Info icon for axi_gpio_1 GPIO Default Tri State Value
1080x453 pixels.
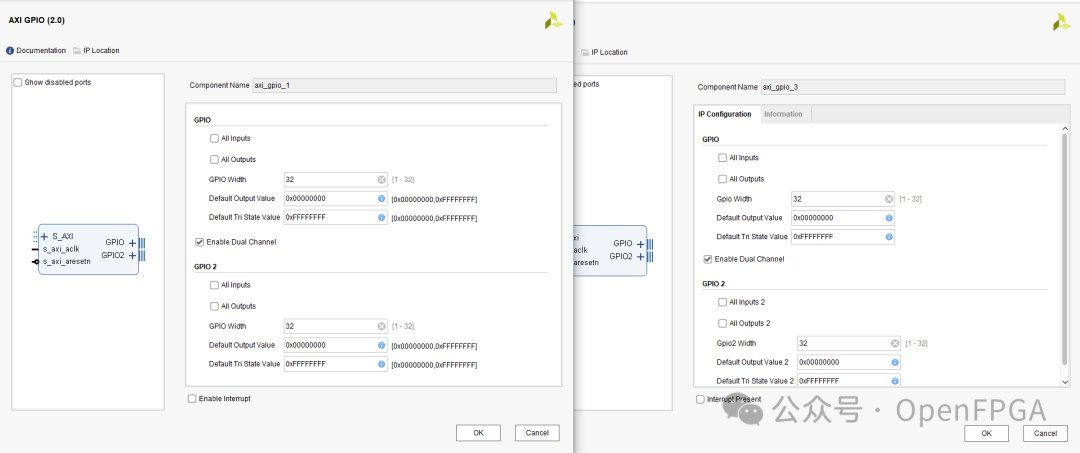coord(381,218)
